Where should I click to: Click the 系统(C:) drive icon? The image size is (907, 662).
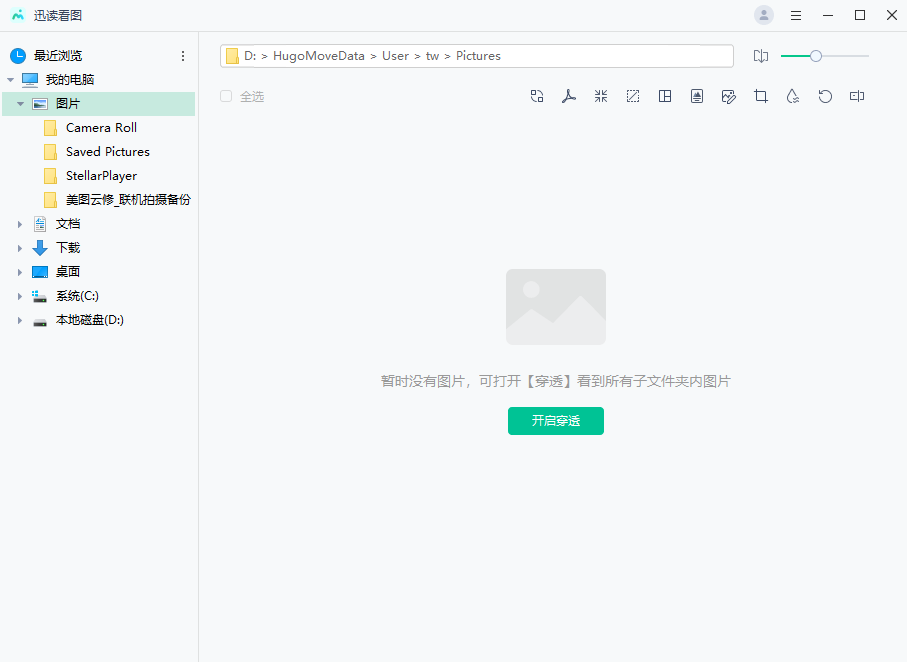[x=39, y=296]
